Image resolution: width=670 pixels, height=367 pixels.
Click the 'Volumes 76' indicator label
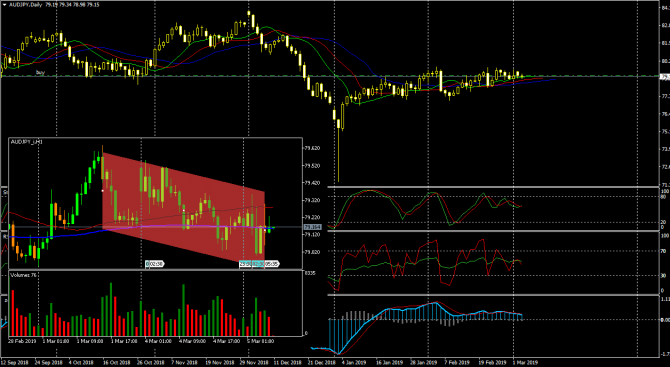[24, 275]
